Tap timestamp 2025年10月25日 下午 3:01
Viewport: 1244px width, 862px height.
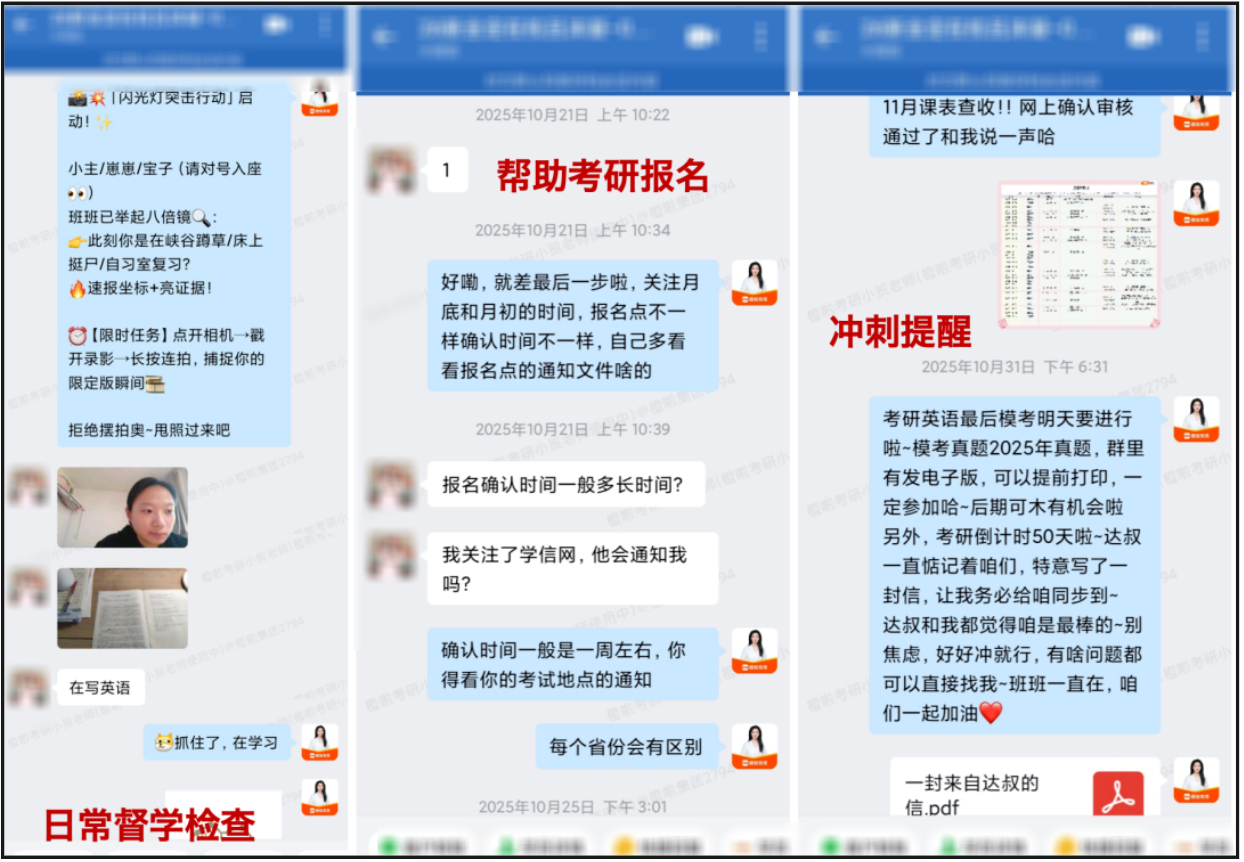[x=572, y=806]
